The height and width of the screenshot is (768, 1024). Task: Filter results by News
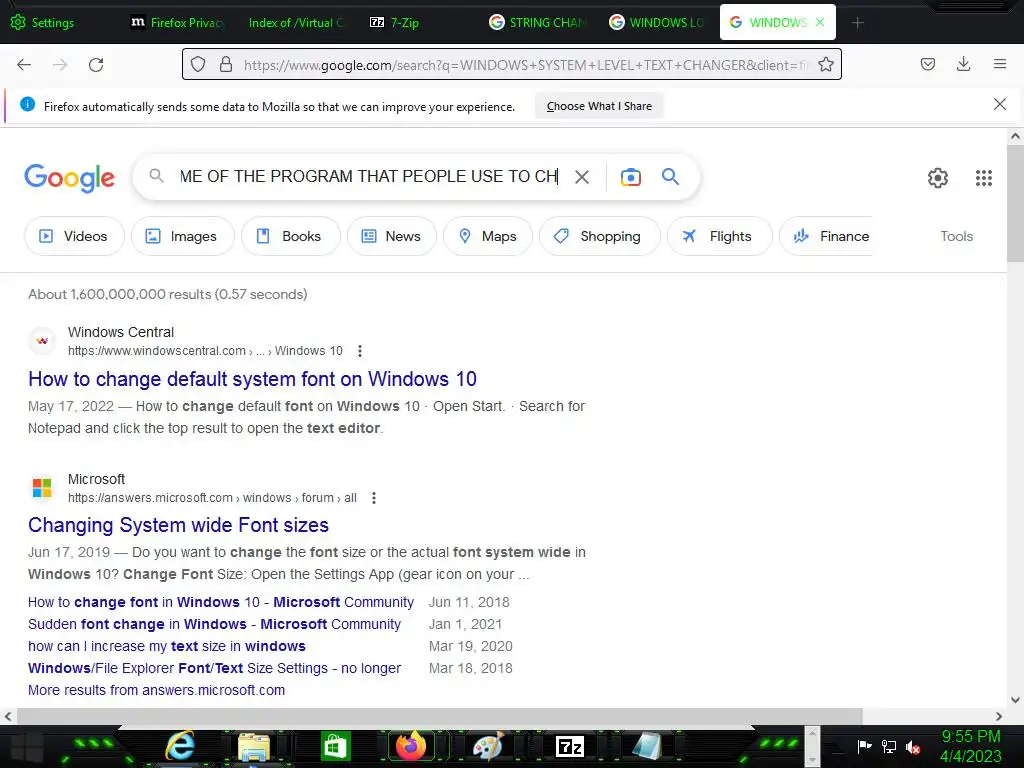pos(391,236)
